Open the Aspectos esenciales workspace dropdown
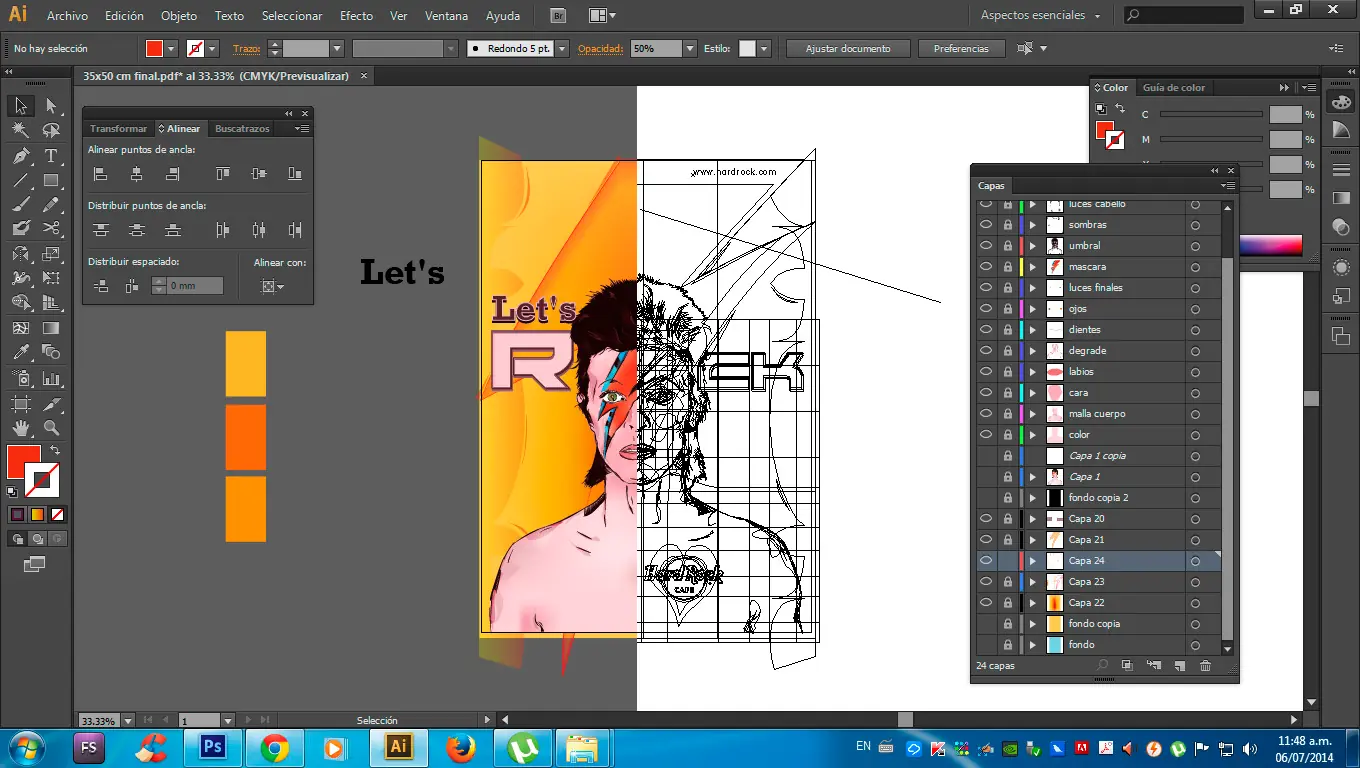Viewport: 1360px width, 768px height. point(1041,16)
